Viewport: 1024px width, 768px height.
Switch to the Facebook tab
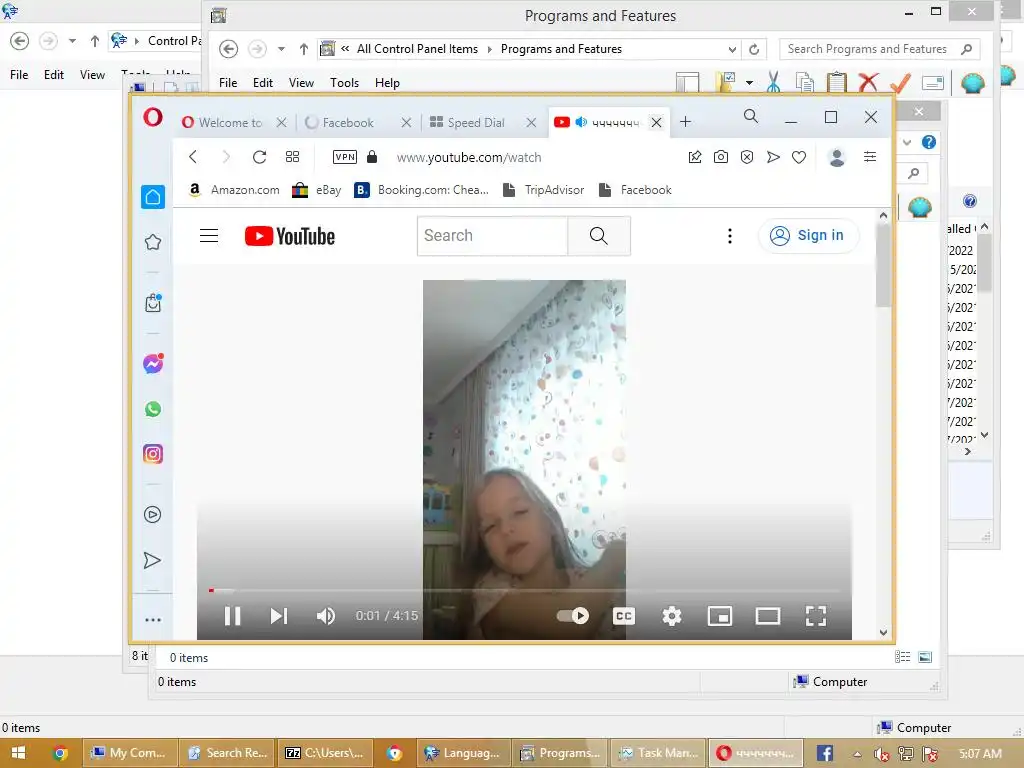tap(348, 122)
